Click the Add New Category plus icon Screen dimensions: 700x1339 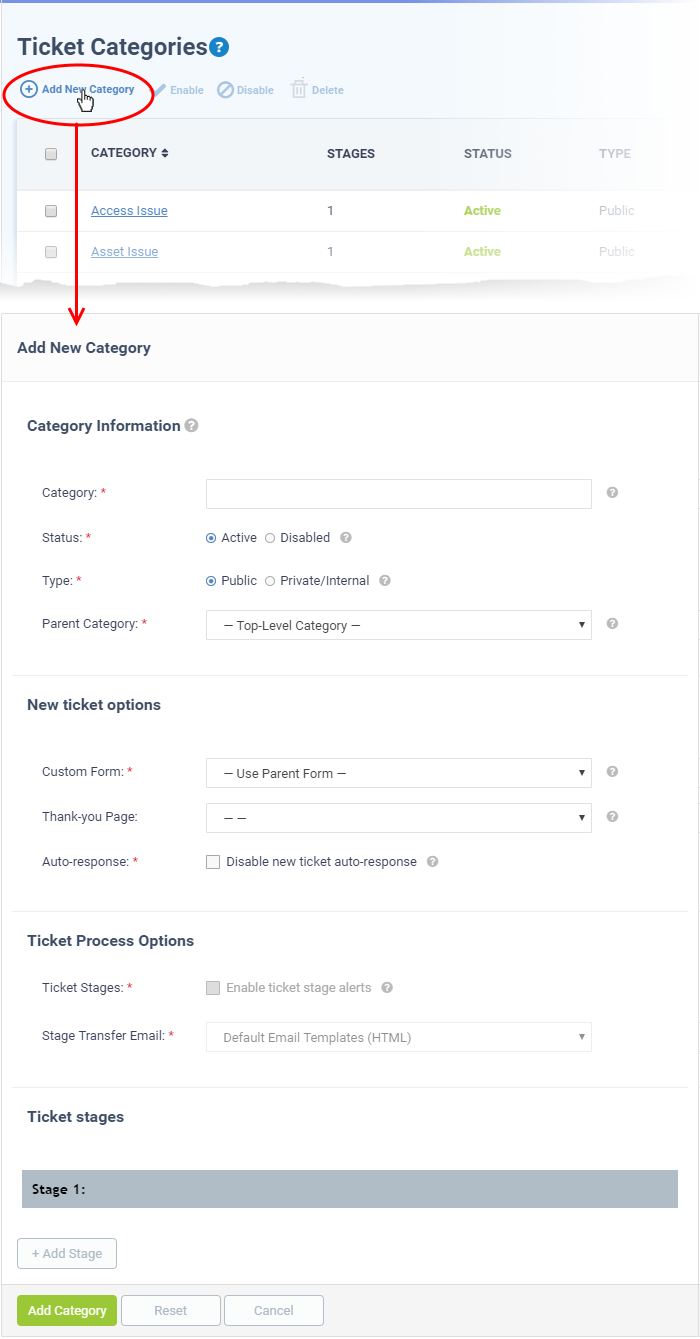coord(29,89)
